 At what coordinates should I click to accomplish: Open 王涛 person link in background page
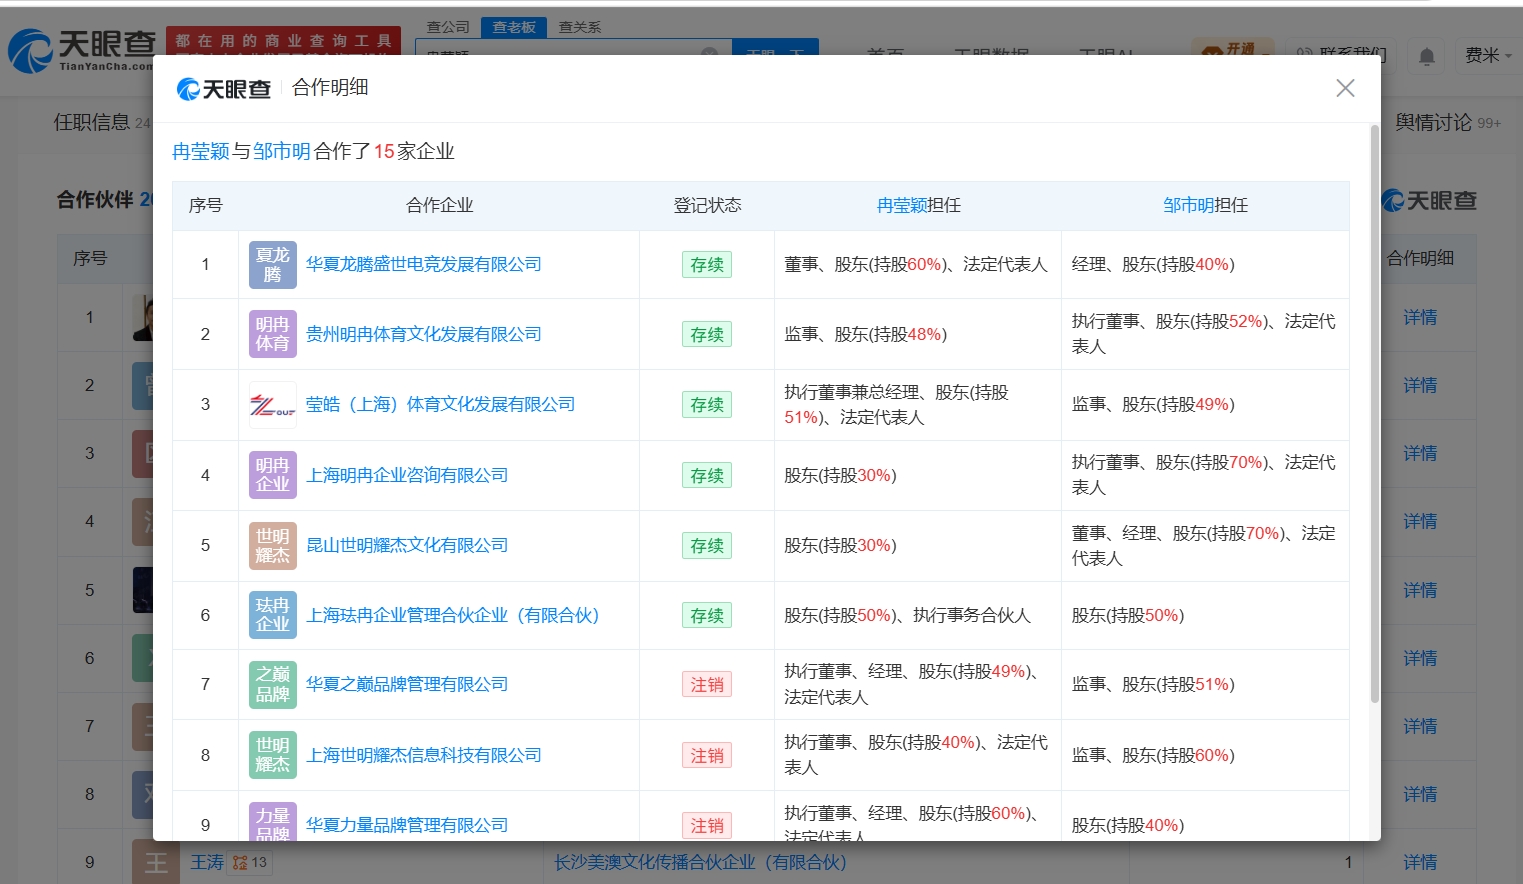coord(207,862)
